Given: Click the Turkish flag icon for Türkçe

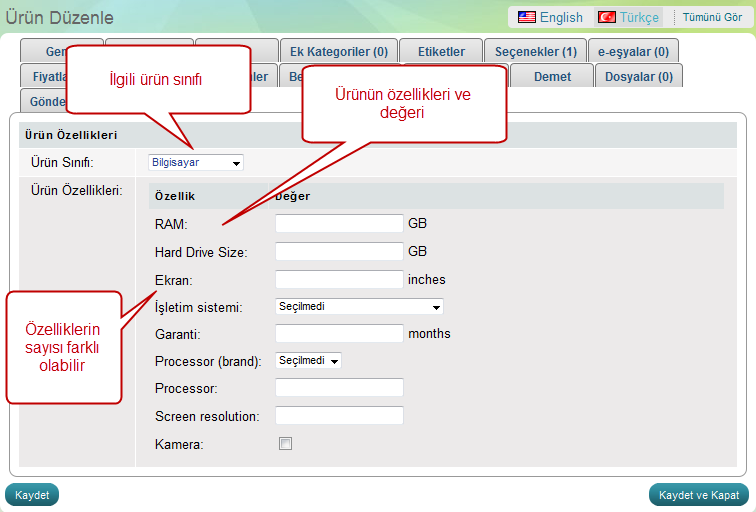Looking at the screenshot, I should click(x=606, y=17).
